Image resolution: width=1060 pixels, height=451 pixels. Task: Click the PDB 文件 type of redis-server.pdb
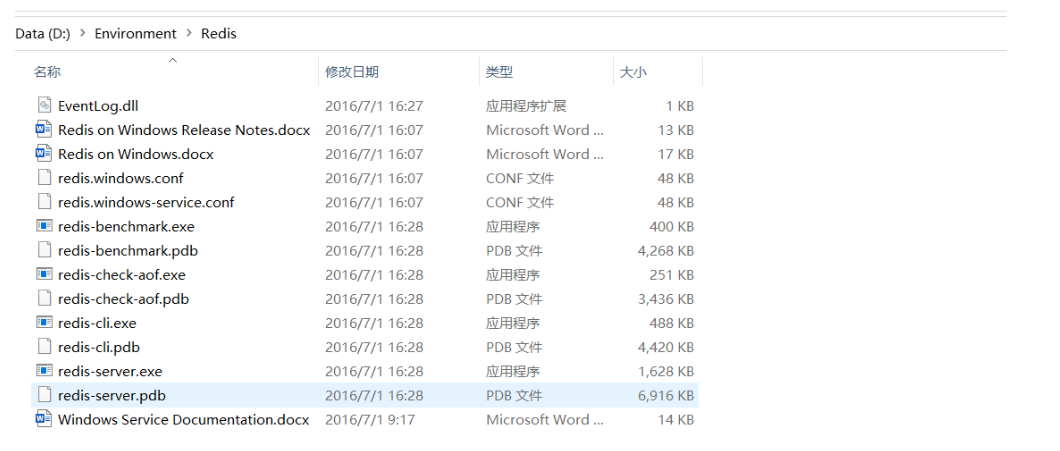click(x=514, y=396)
